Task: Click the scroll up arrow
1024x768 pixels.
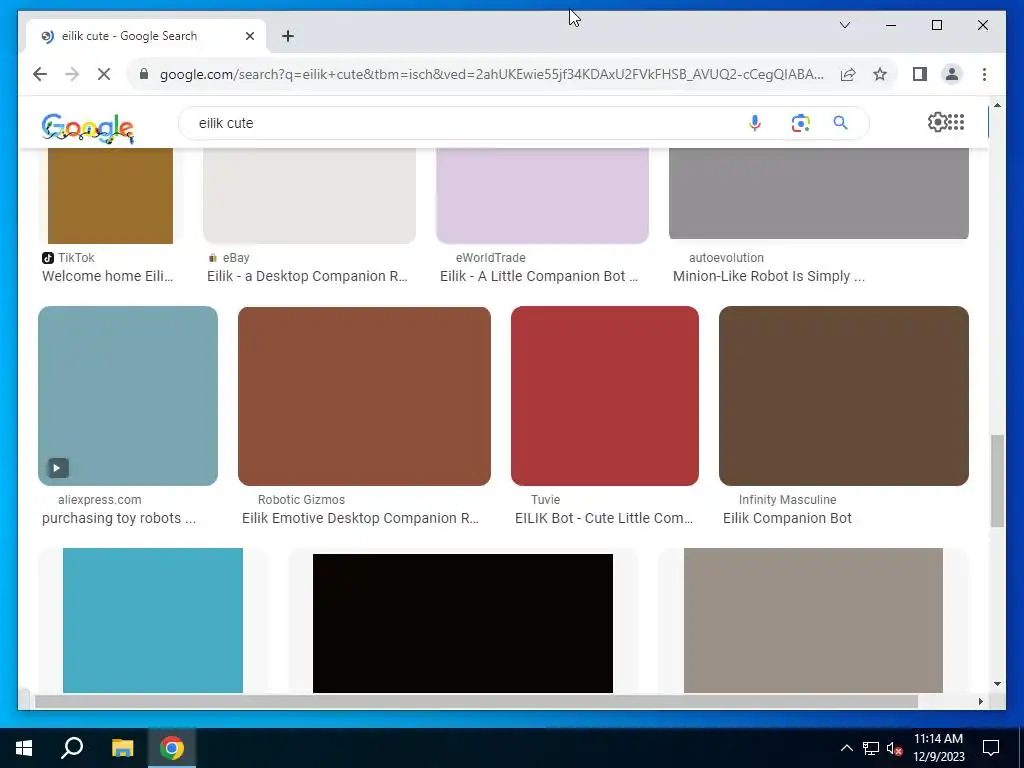Action: pos(997,104)
